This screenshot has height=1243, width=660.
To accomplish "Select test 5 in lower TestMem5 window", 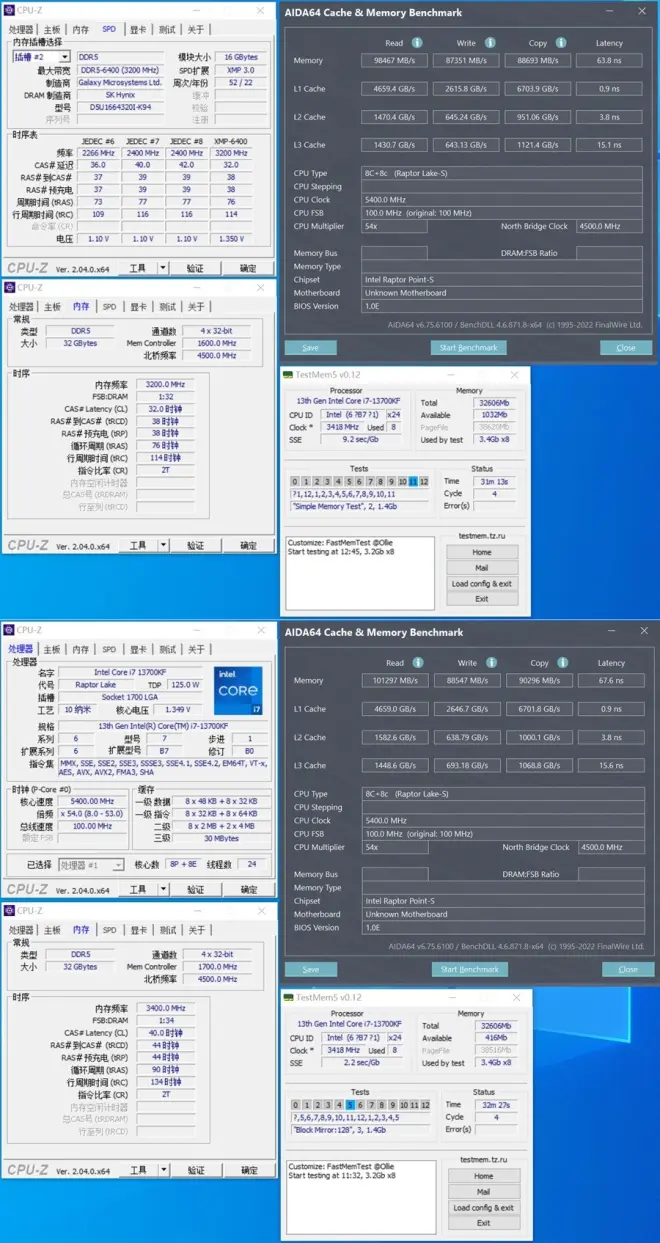I will pos(349,1105).
